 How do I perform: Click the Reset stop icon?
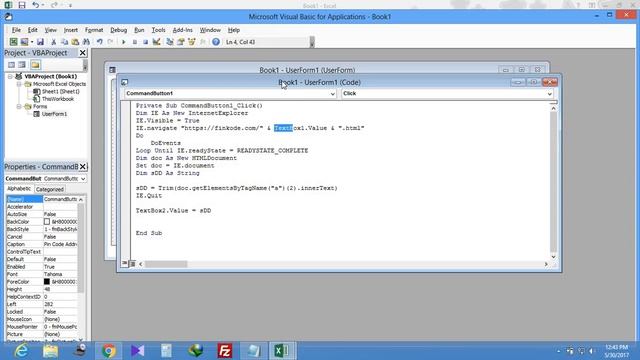click(145, 42)
